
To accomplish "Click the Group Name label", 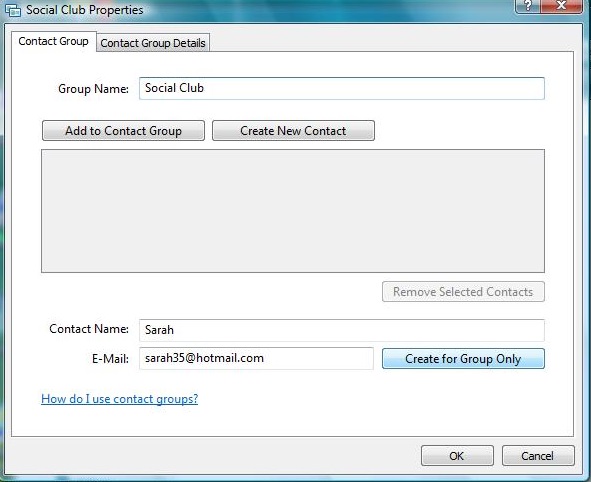I will tap(93, 89).
